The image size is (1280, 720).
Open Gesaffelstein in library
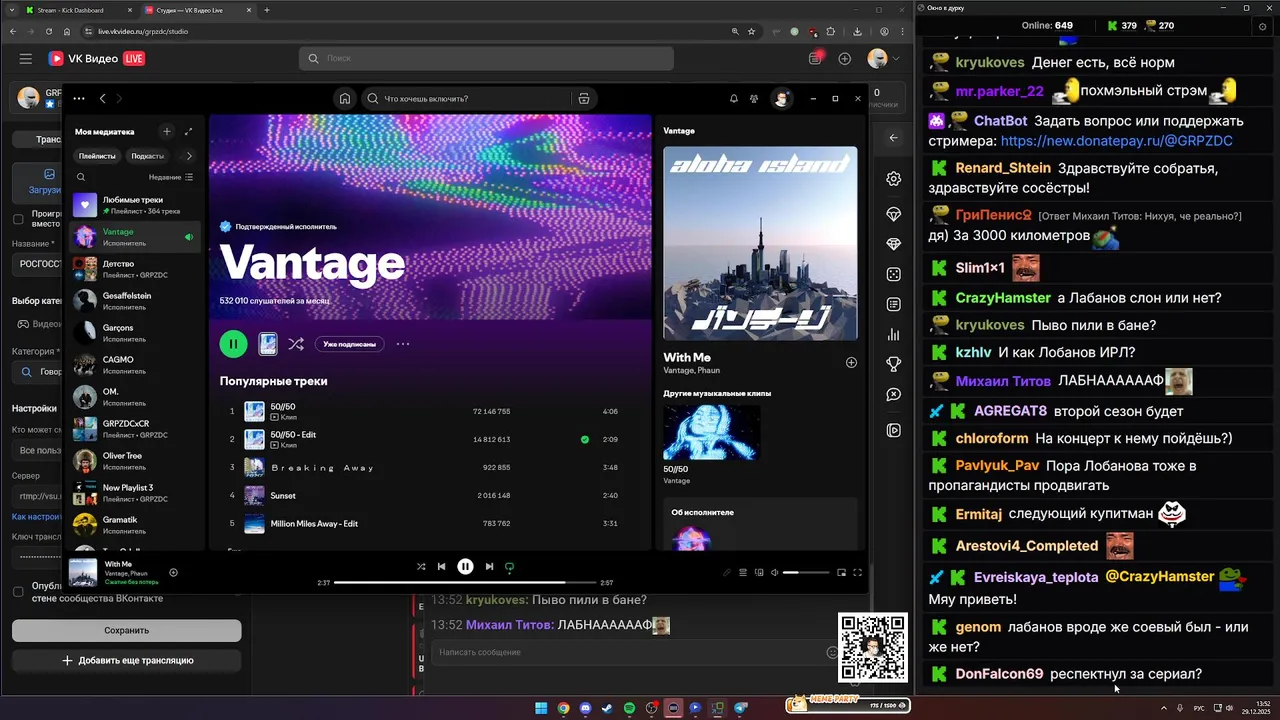click(135, 301)
